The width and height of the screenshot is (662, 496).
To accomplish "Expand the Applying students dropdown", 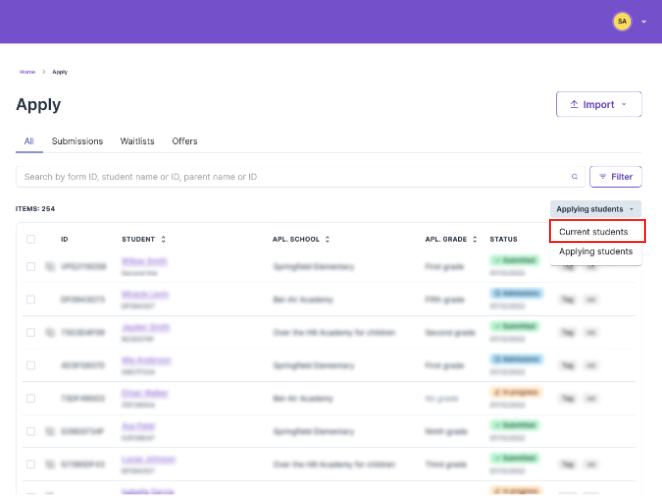I will [595, 209].
